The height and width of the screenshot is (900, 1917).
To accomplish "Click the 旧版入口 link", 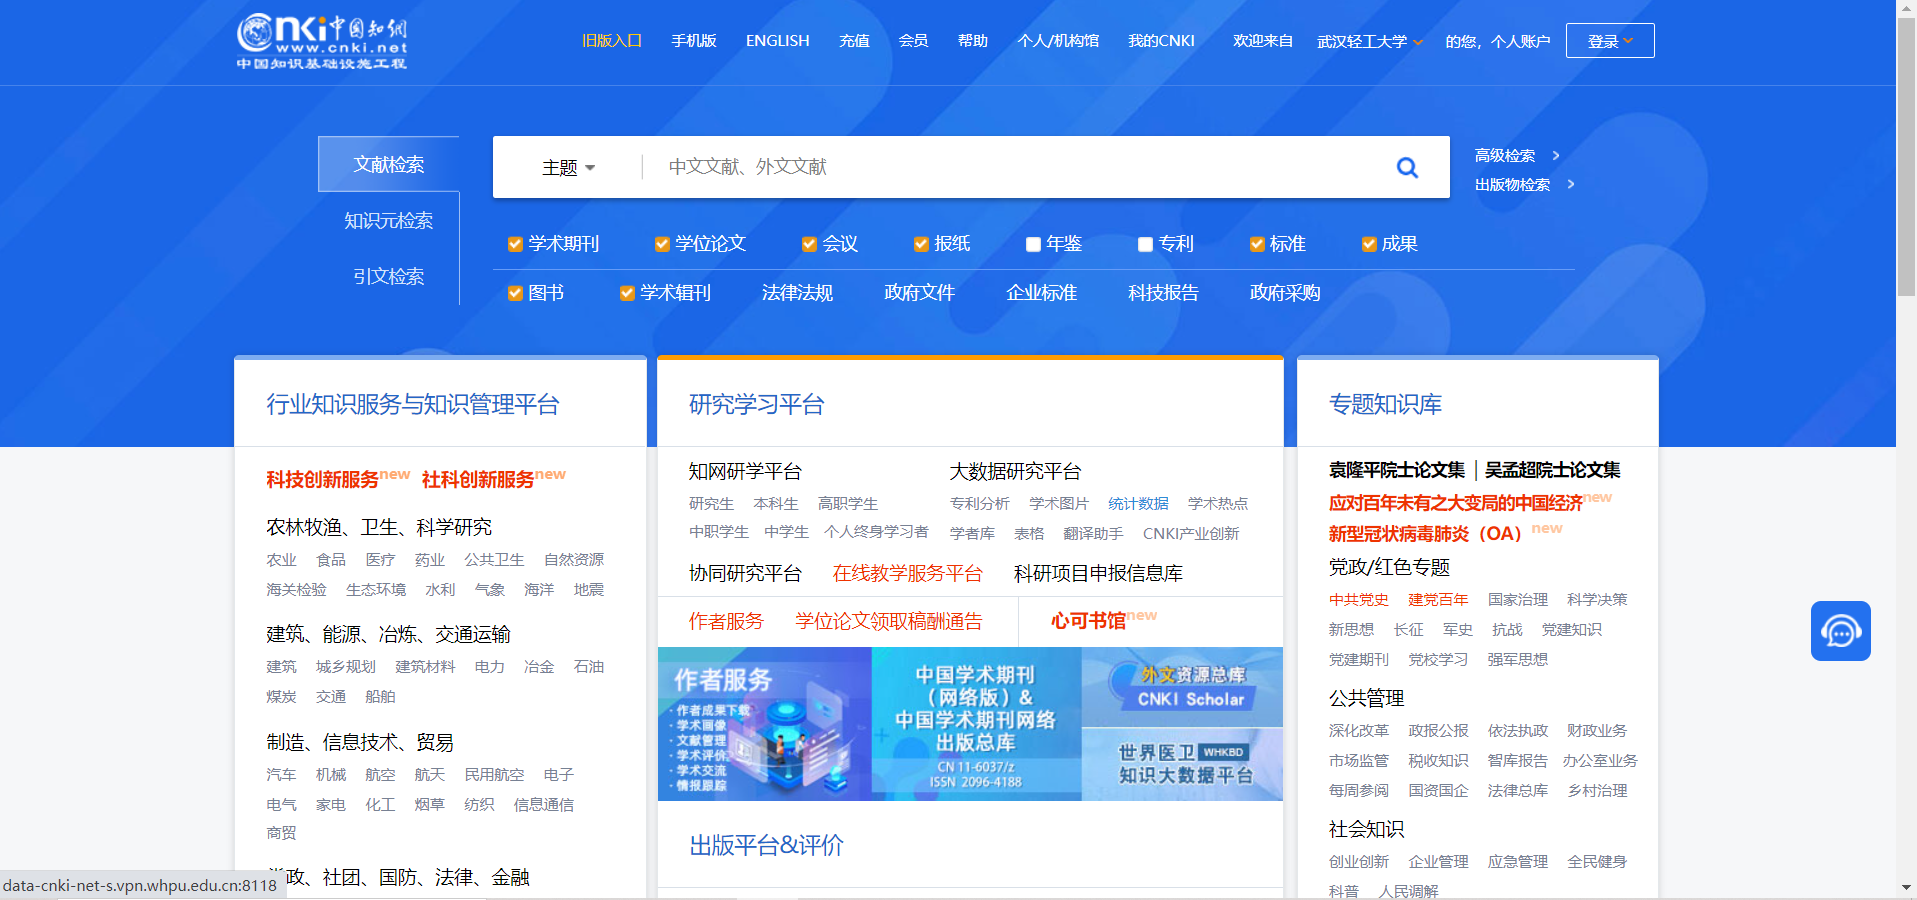I will [x=611, y=40].
